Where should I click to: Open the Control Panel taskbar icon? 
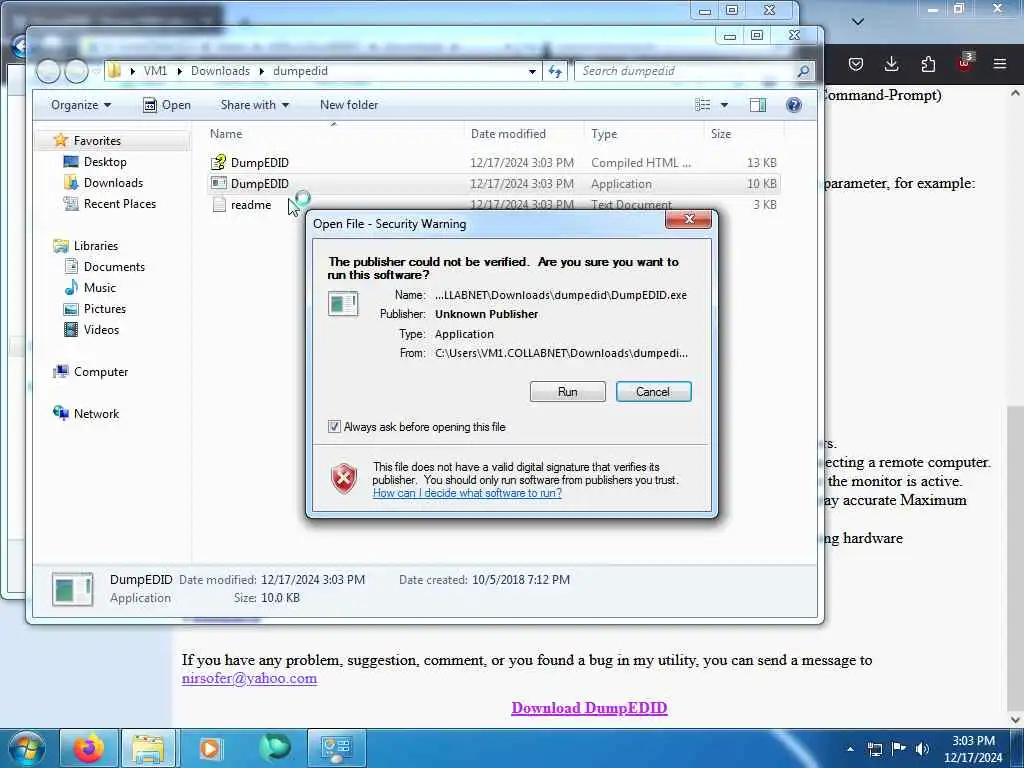[x=337, y=748]
